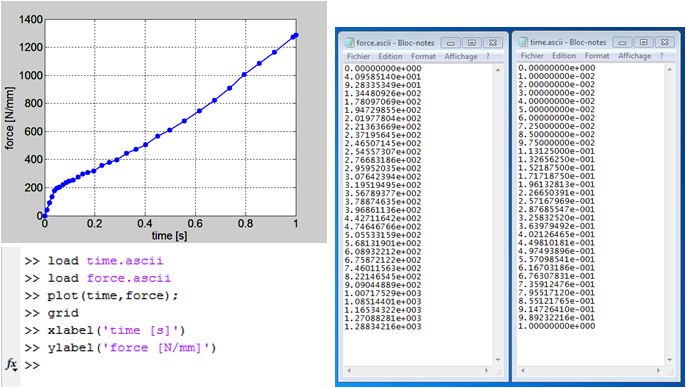Close the time.ascii Notepad window

click(665, 42)
